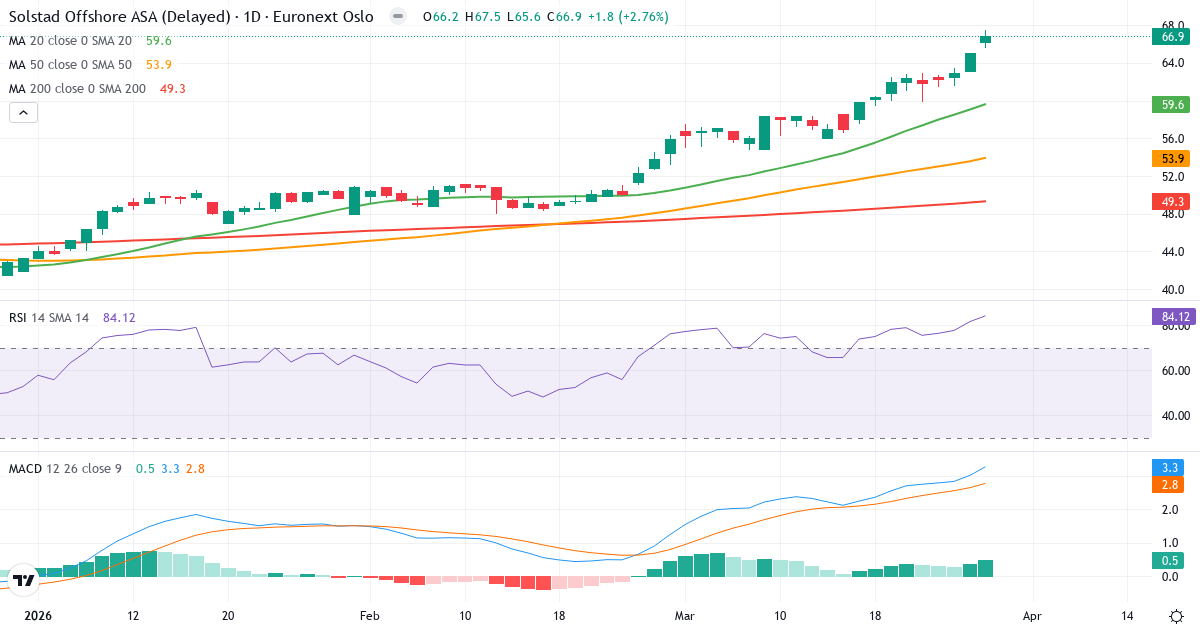Click the purple 84.12 RSI axis label
The image size is (1200, 630).
click(1172, 318)
